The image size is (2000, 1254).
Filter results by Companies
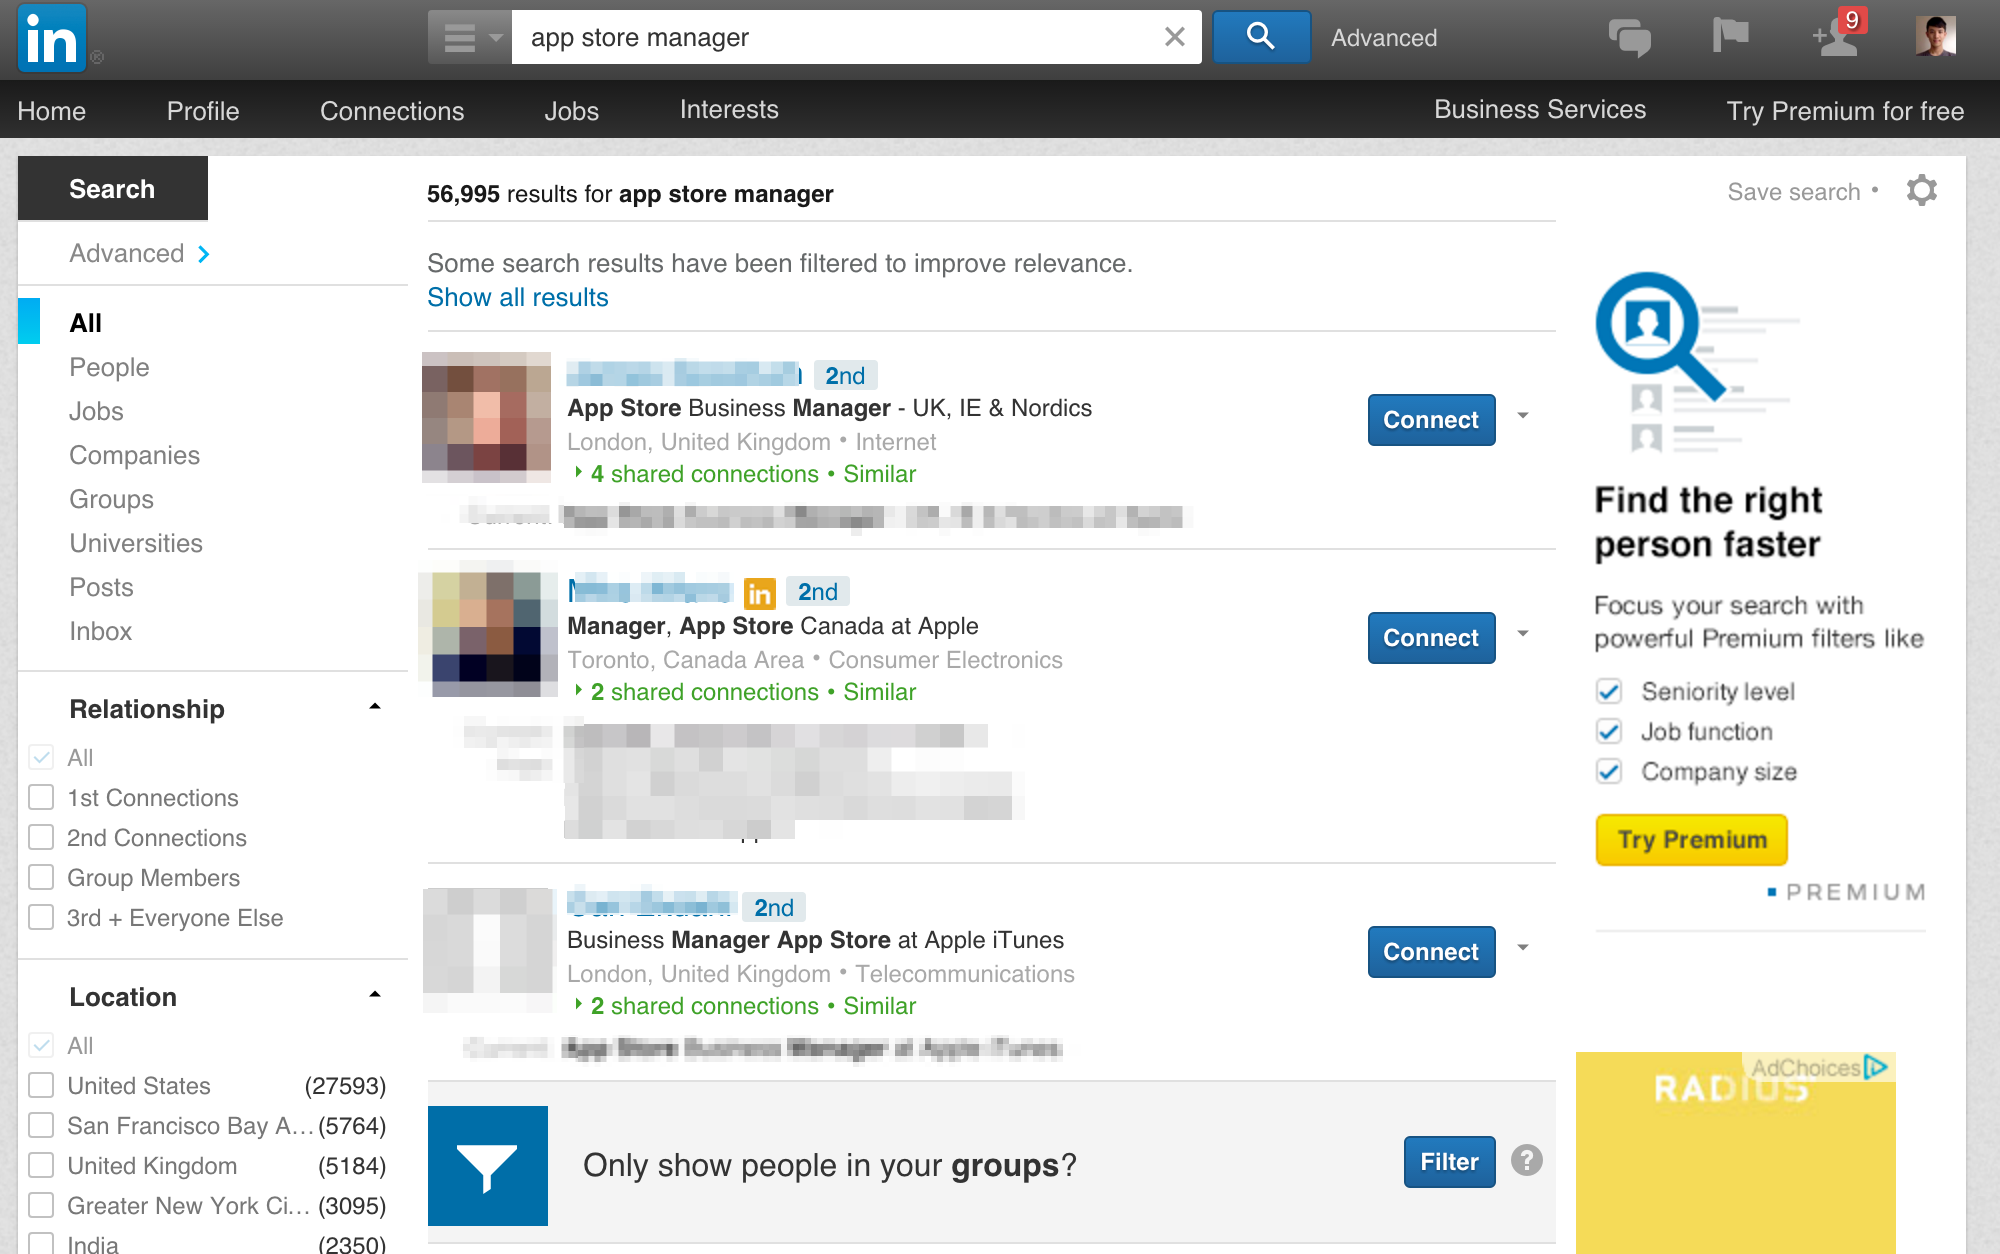(134, 455)
